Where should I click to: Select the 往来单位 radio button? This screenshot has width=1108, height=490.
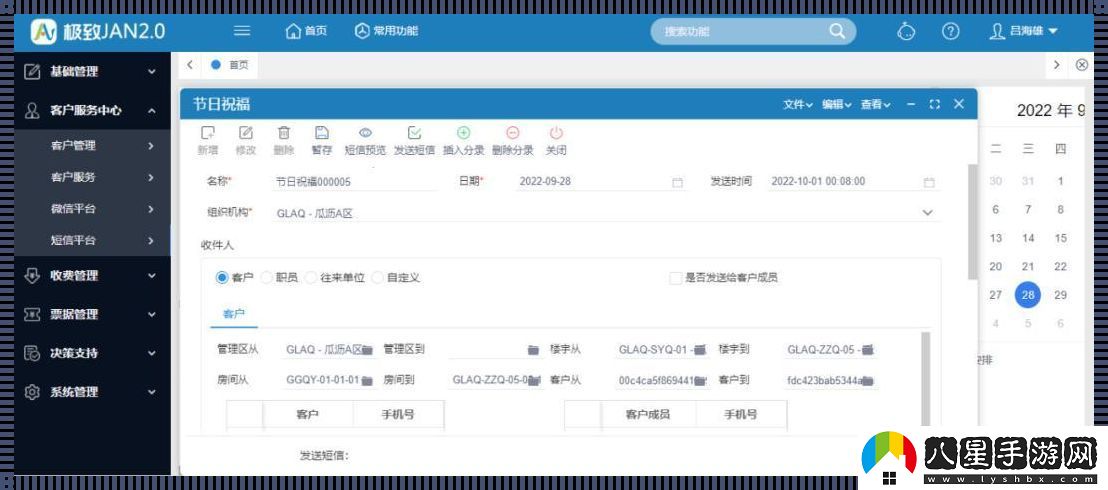(x=311, y=278)
